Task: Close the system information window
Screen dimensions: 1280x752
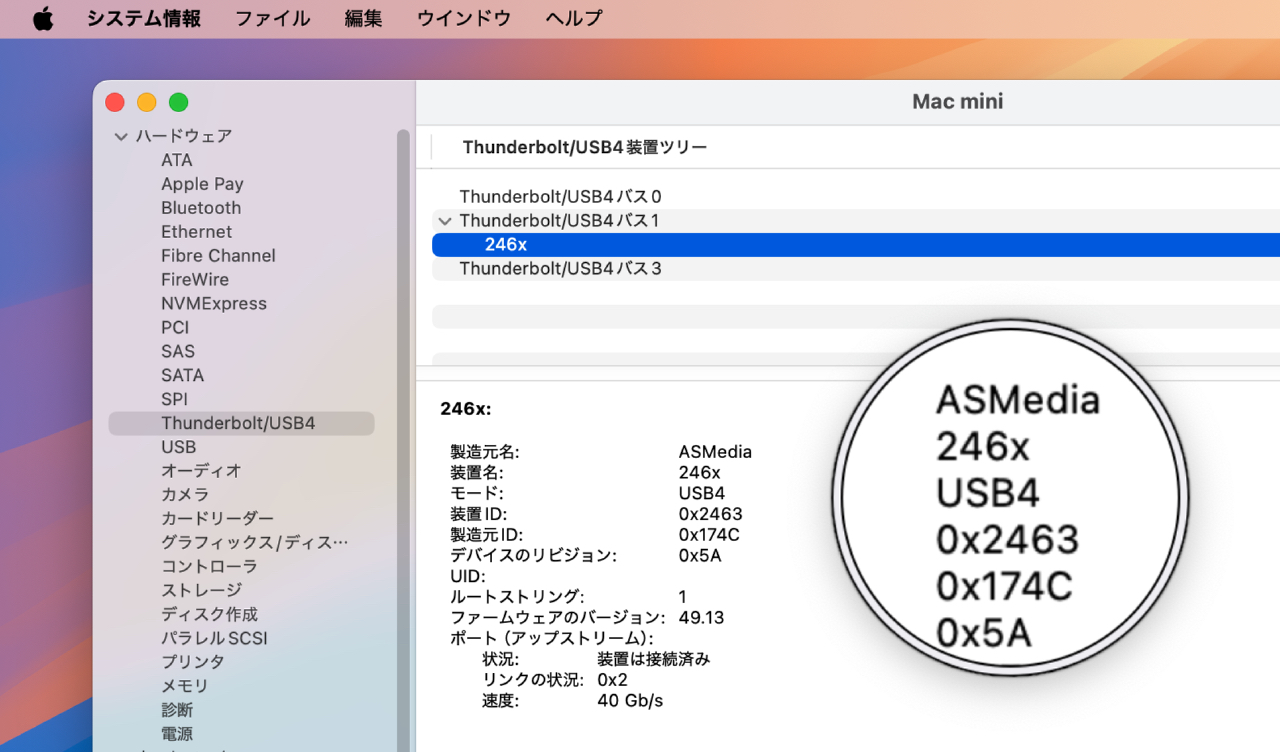Action: (115, 102)
